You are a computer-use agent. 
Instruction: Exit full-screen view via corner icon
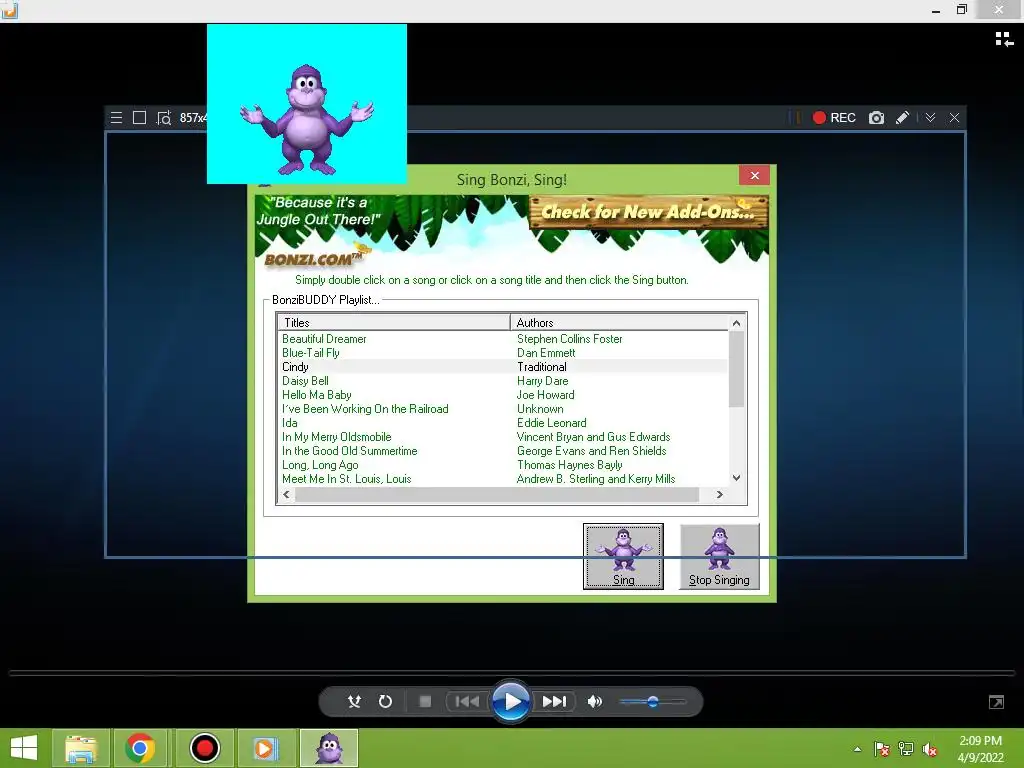tap(997, 702)
